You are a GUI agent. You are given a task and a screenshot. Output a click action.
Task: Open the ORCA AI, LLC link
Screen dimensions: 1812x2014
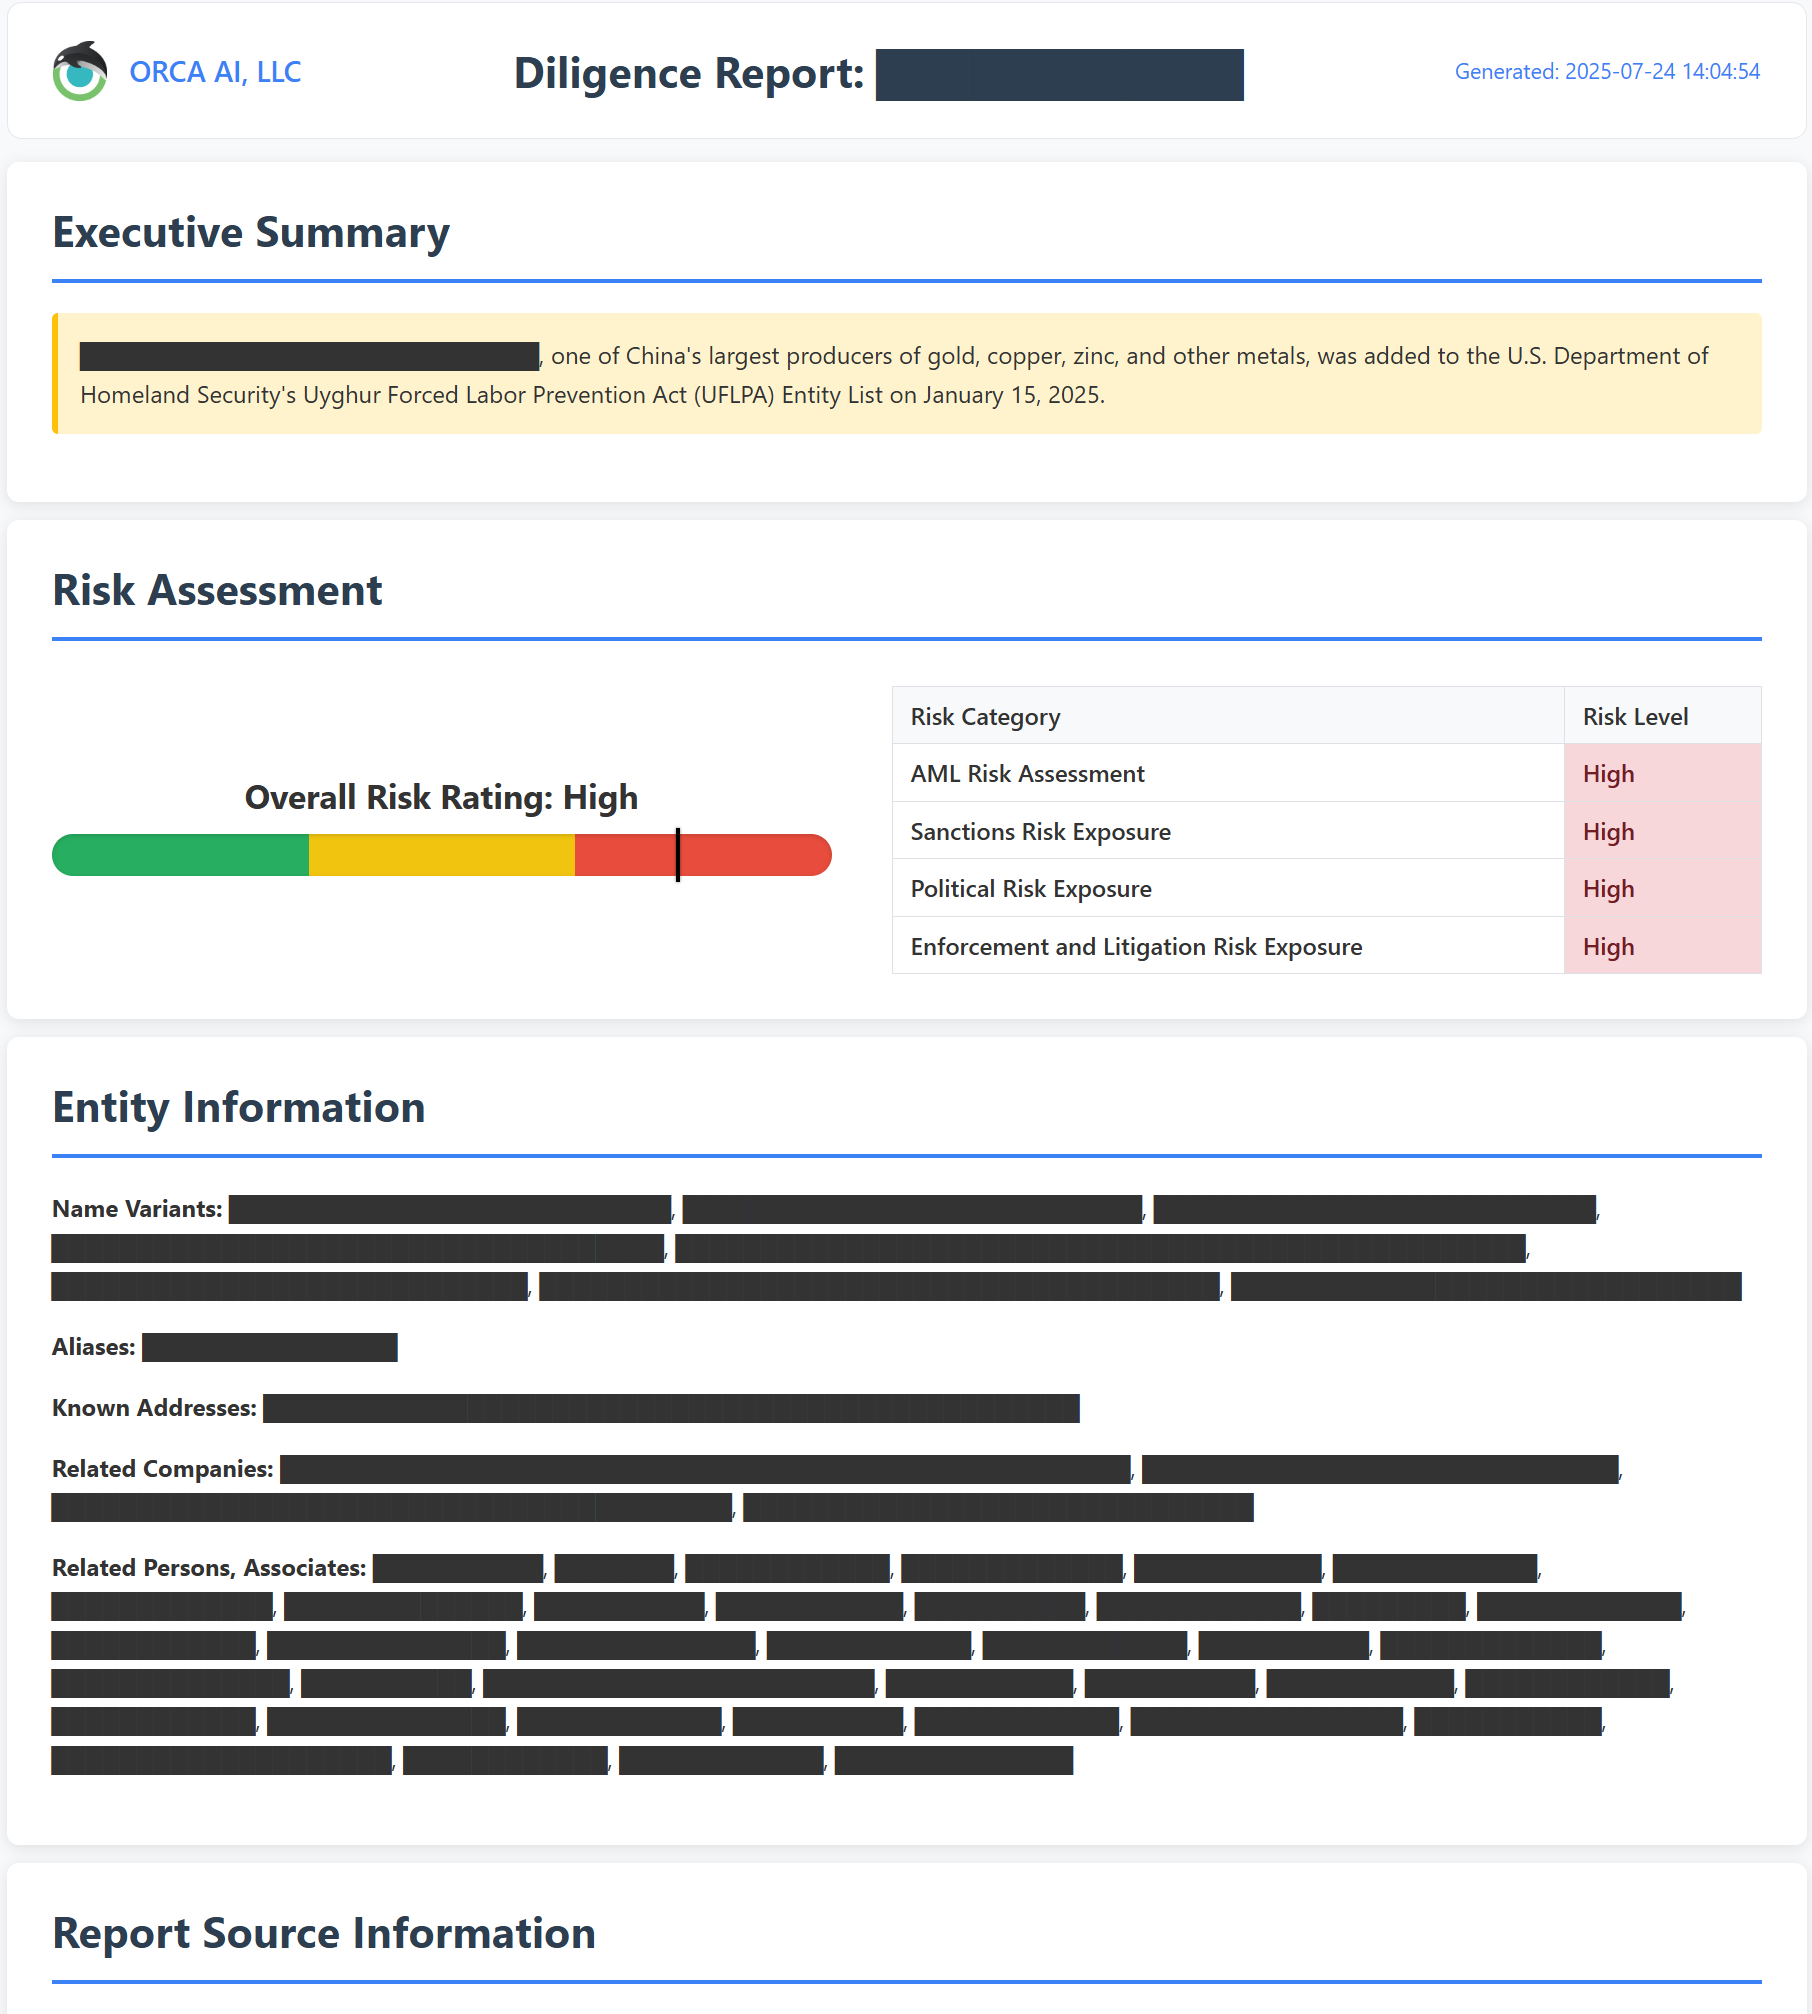(215, 72)
